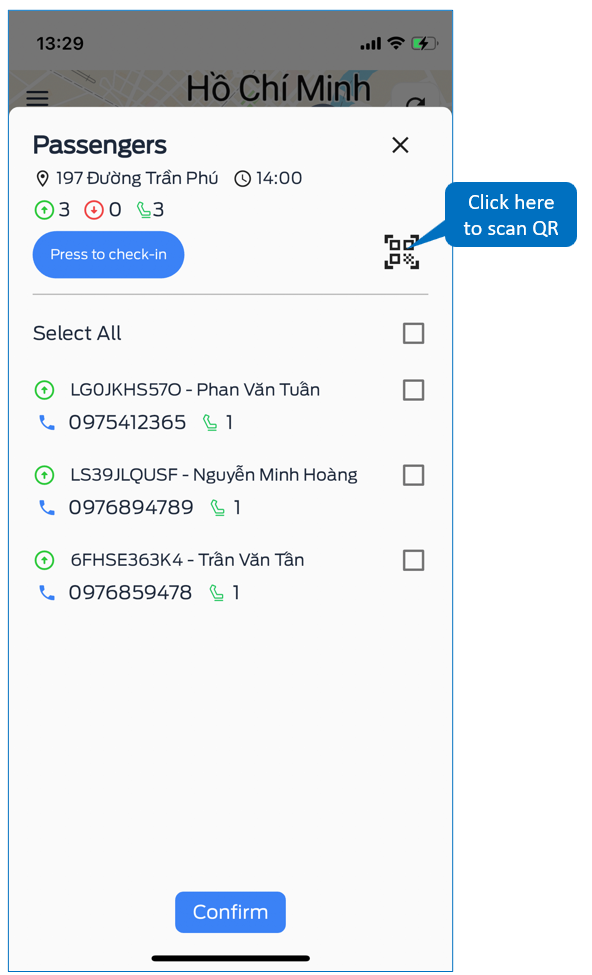Tap the red drop-off count icon

point(93,210)
